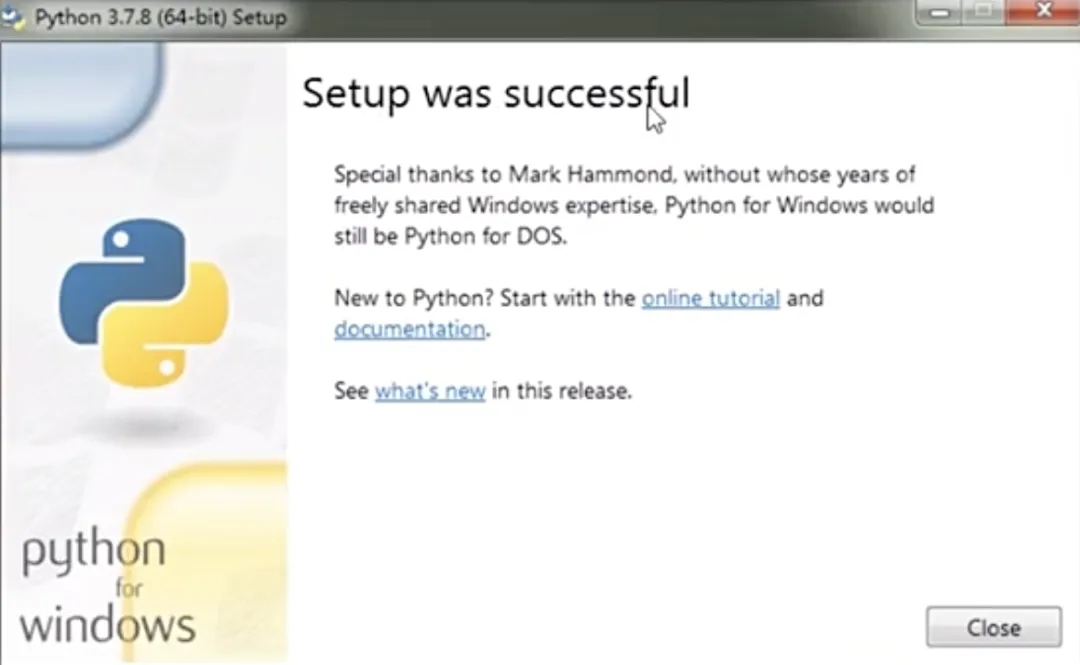The width and height of the screenshot is (1080, 665).
Task: Click the "in this release" text
Action: pos(561,390)
